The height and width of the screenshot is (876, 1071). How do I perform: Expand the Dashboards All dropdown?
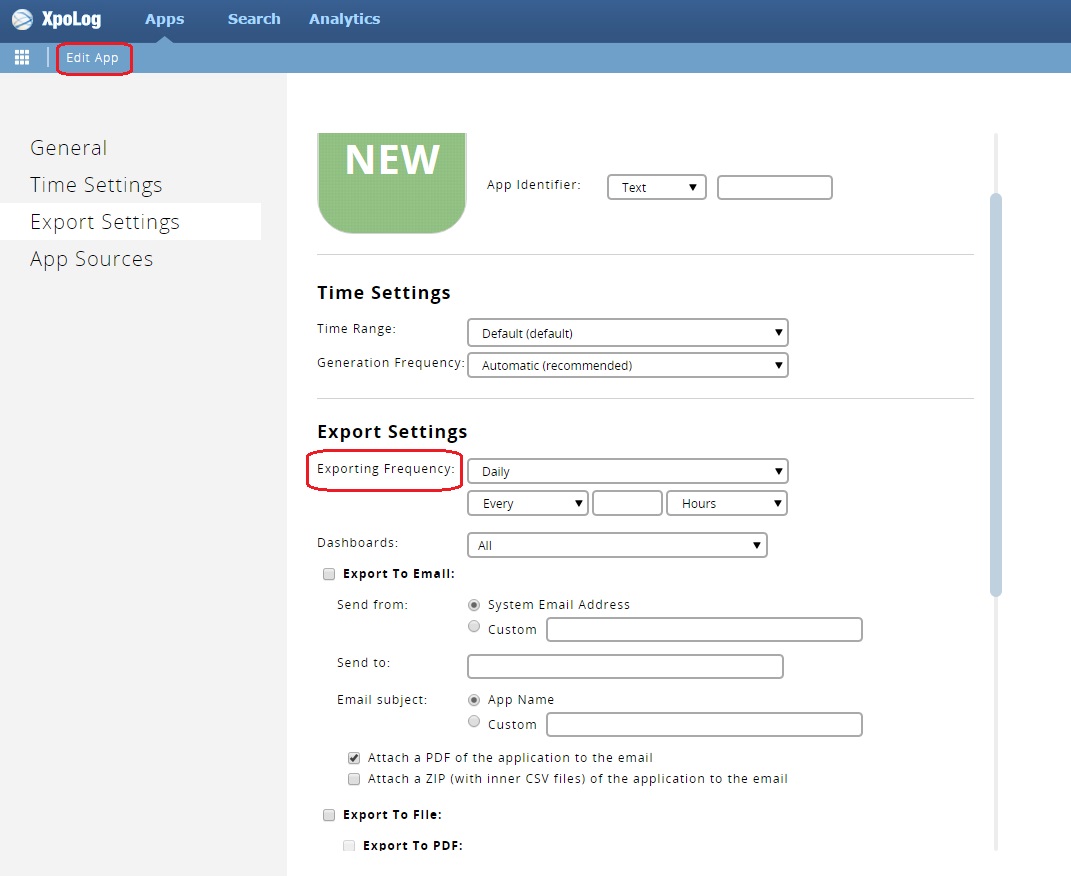tap(617, 545)
